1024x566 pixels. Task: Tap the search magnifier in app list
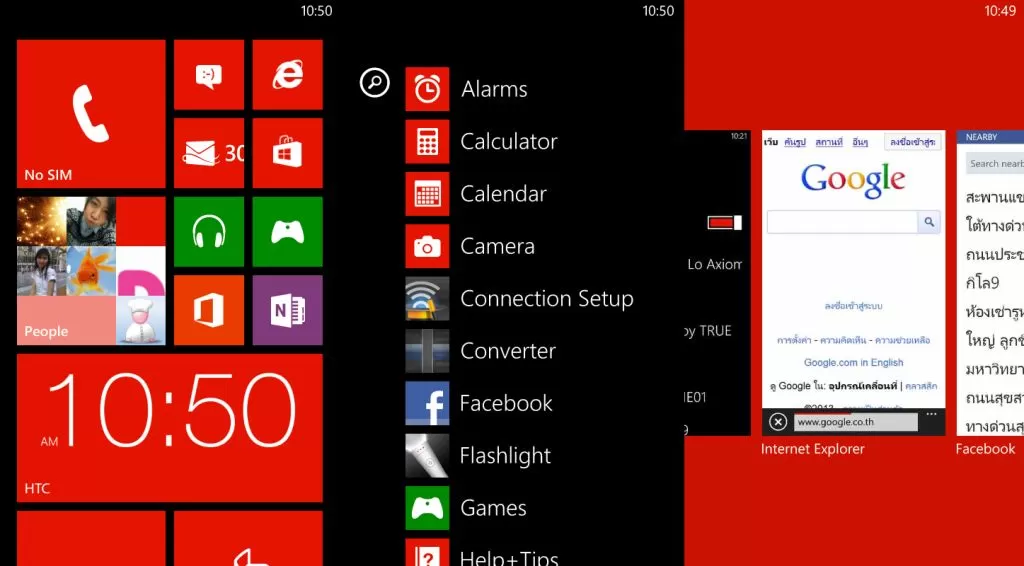pos(375,83)
